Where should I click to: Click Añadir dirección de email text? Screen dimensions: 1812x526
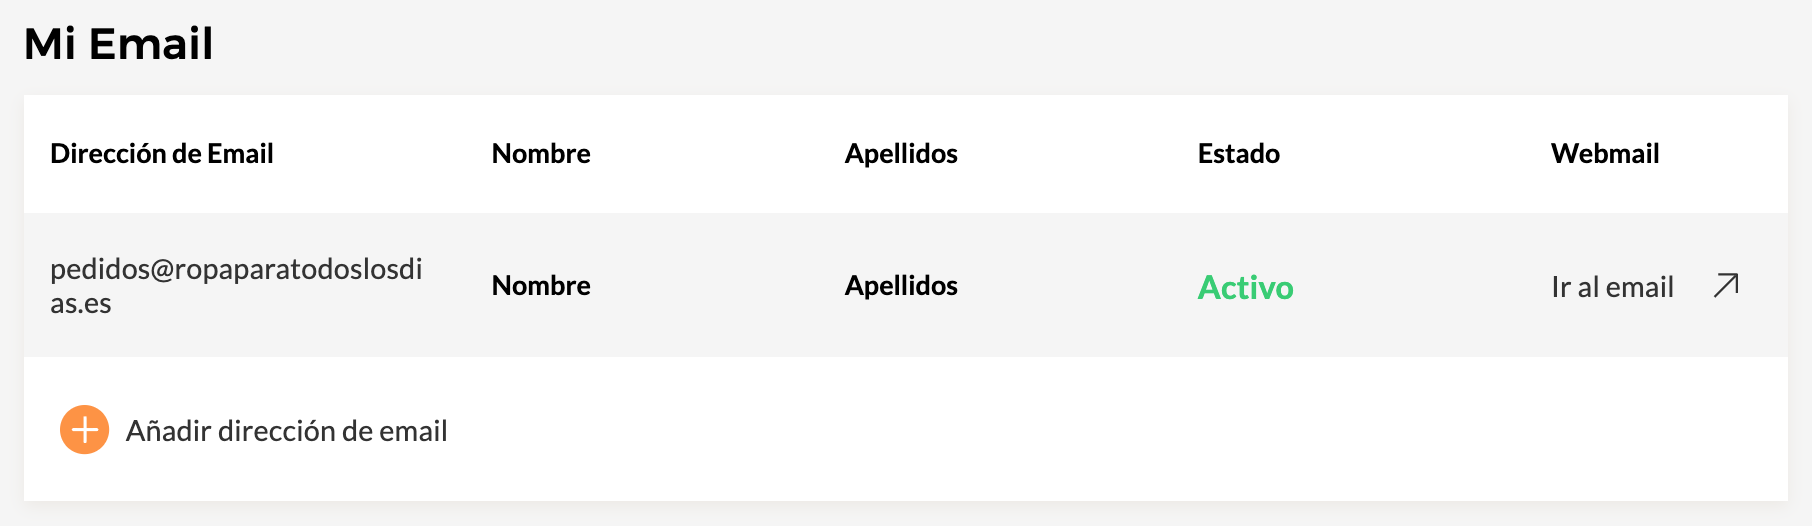(286, 431)
